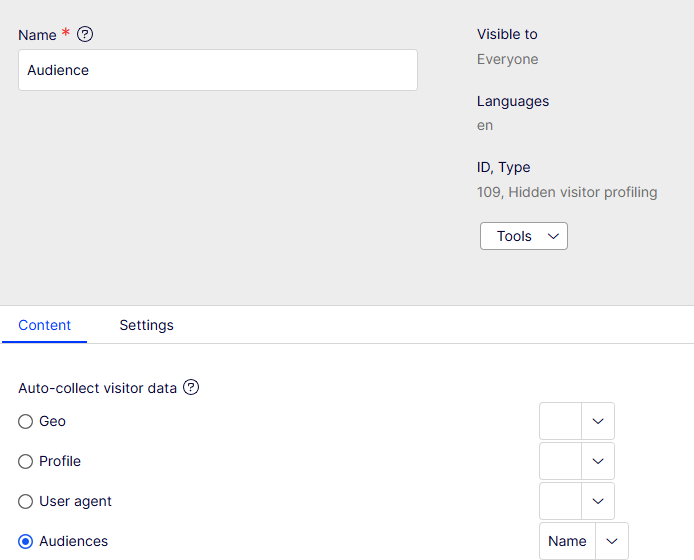
Task: Open the User agent row dropdown
Action: point(577,501)
